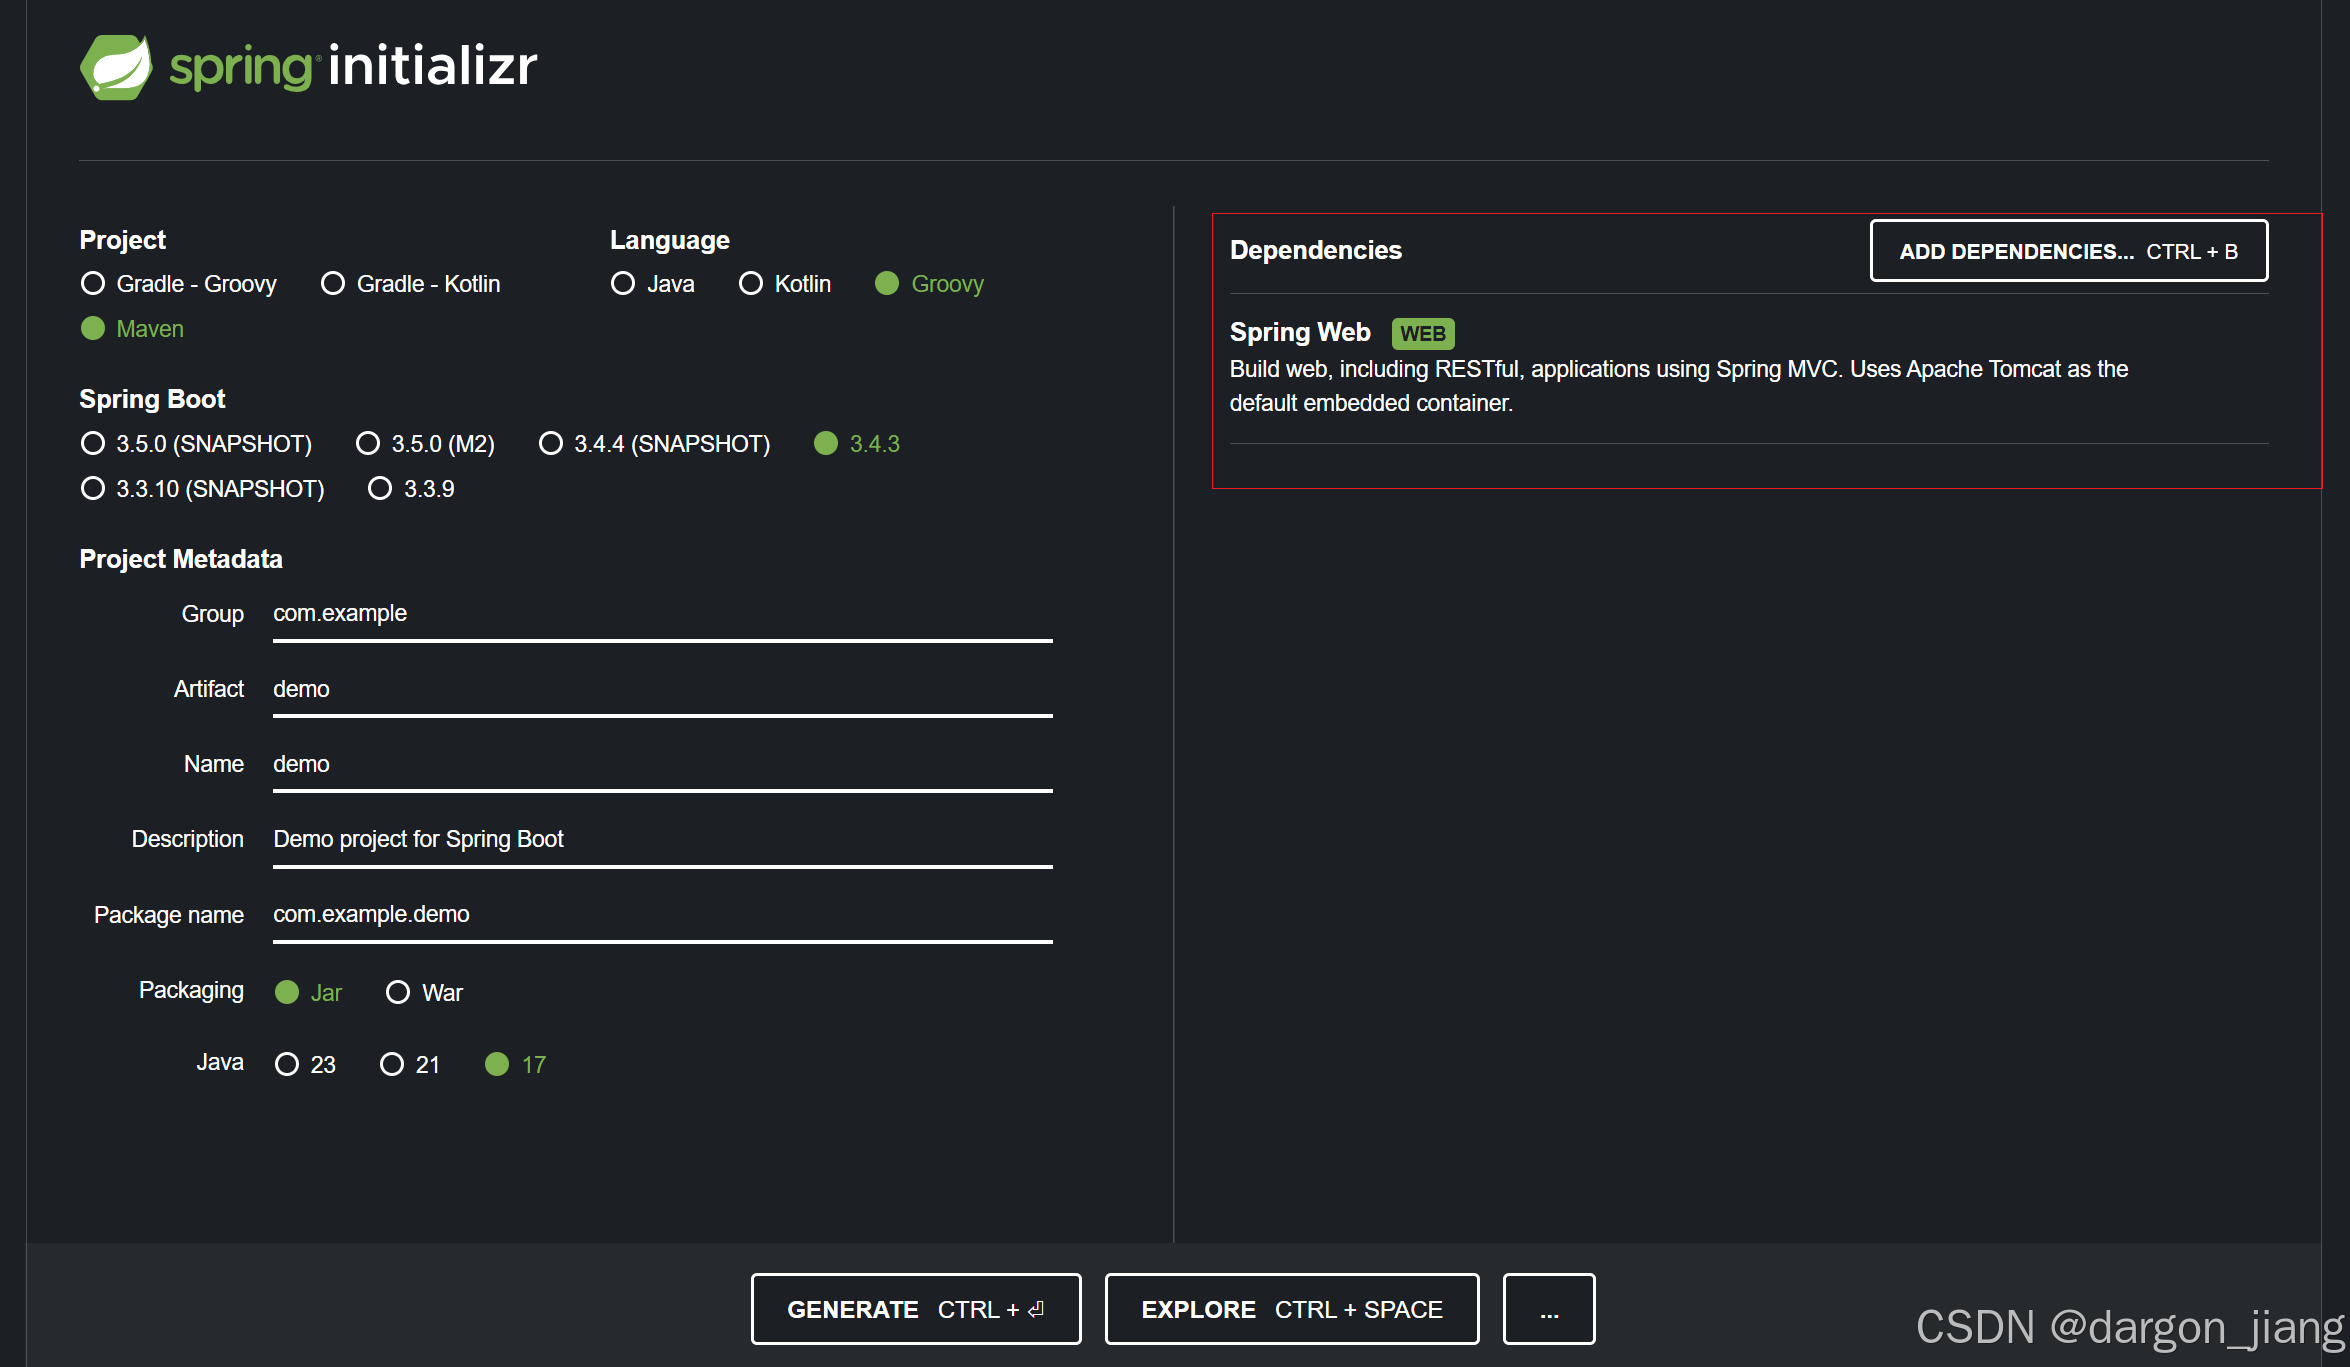Viewport: 2350px width, 1367px height.
Task: Open the more options ellipsis button
Action: pyautogui.click(x=1548, y=1309)
